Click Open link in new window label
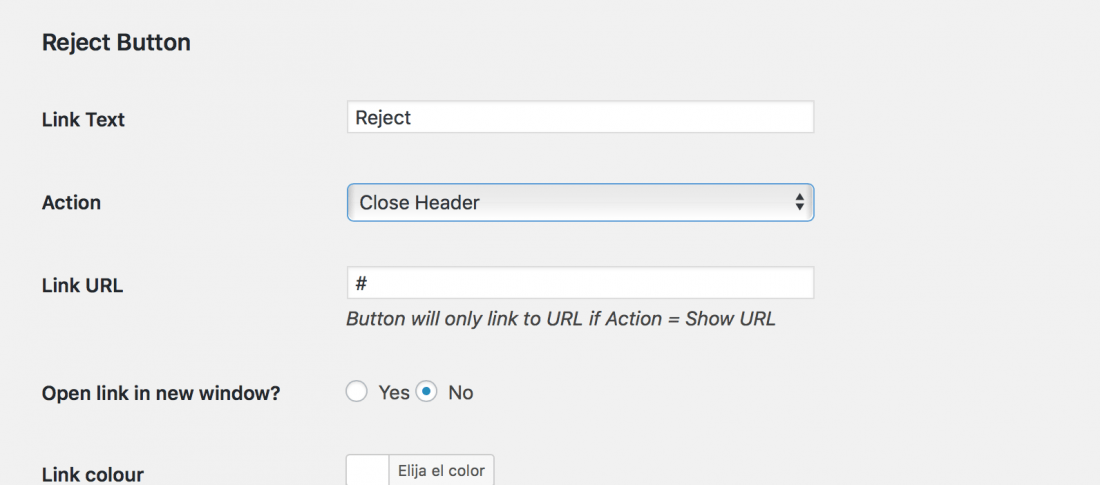Screen dimensions: 1100x485 click(161, 393)
